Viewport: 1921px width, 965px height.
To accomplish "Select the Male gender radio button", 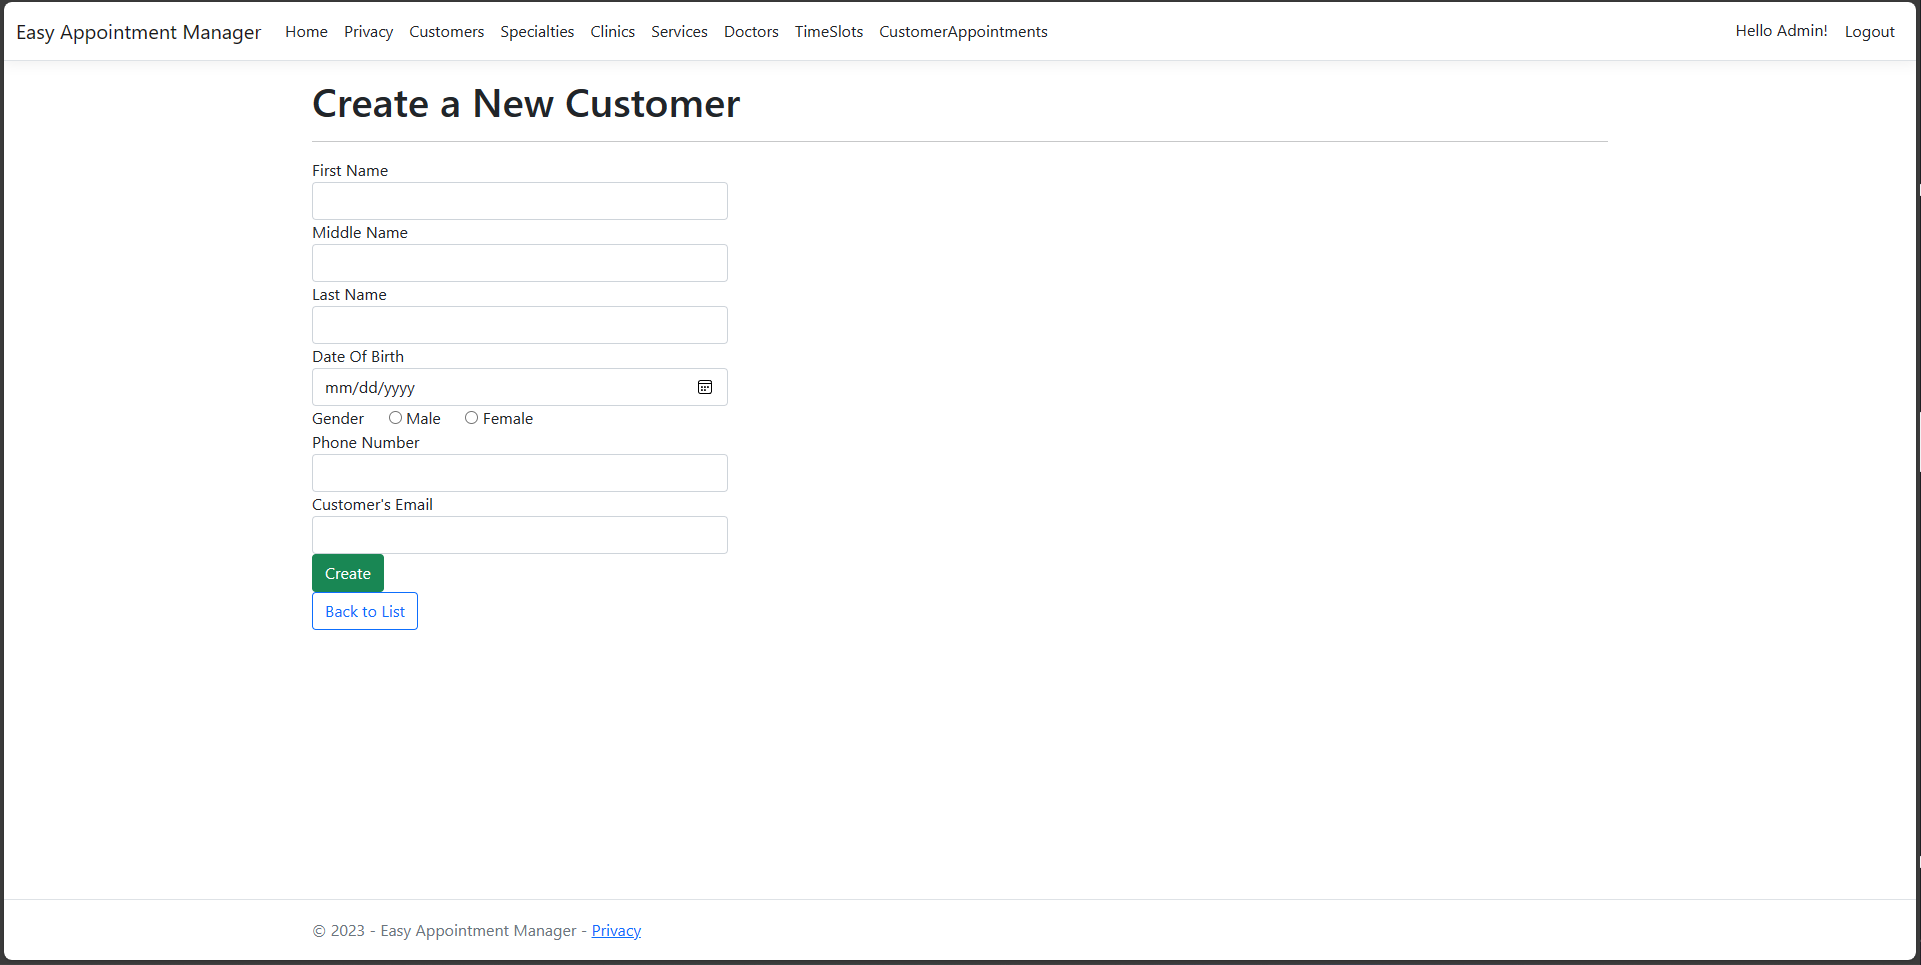I will 395,417.
